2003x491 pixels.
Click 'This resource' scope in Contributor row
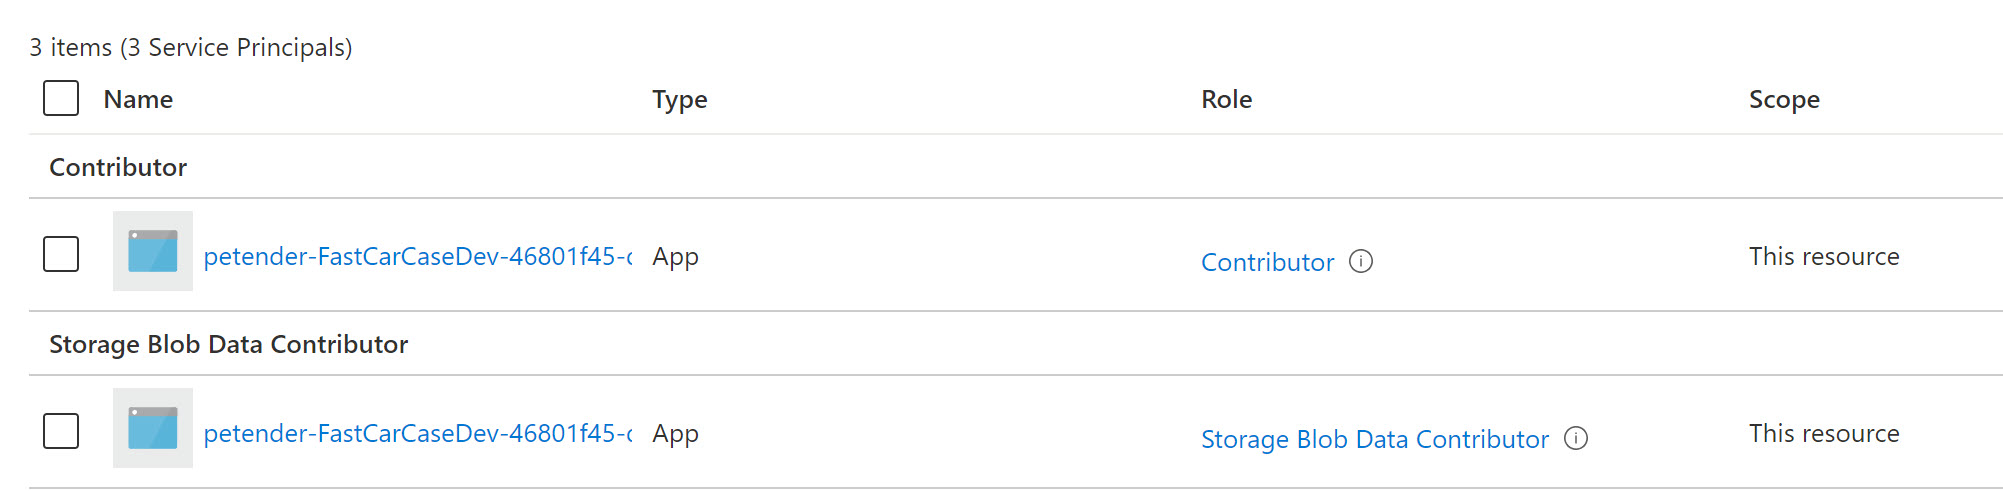(x=1823, y=257)
